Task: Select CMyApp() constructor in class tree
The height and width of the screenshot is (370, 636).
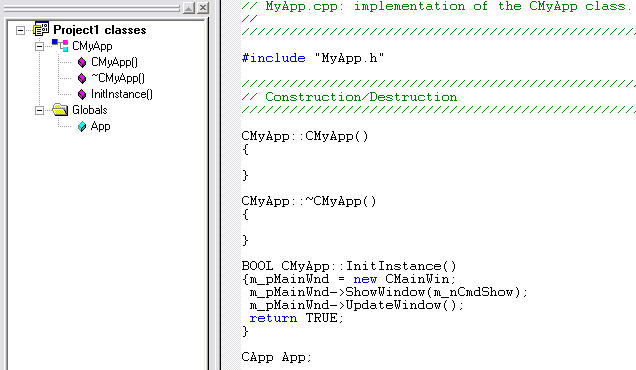Action: click(x=114, y=62)
